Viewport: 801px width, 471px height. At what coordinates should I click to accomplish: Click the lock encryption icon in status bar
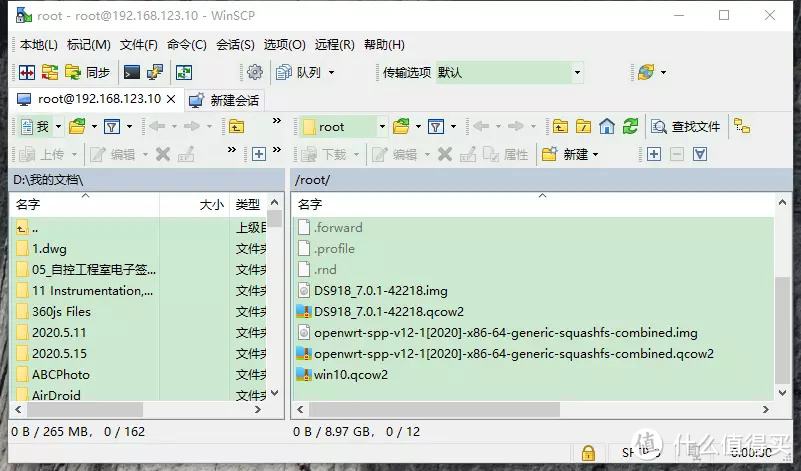click(x=588, y=453)
